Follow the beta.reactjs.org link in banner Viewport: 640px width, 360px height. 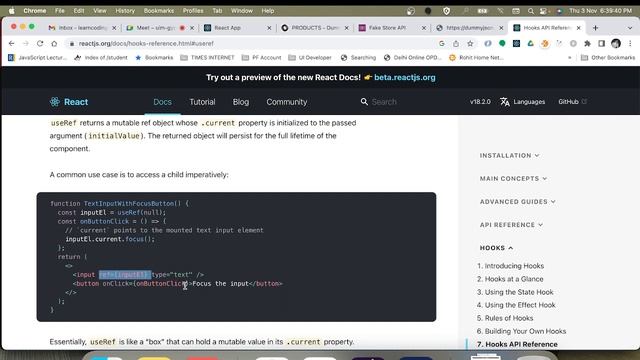click(x=404, y=78)
